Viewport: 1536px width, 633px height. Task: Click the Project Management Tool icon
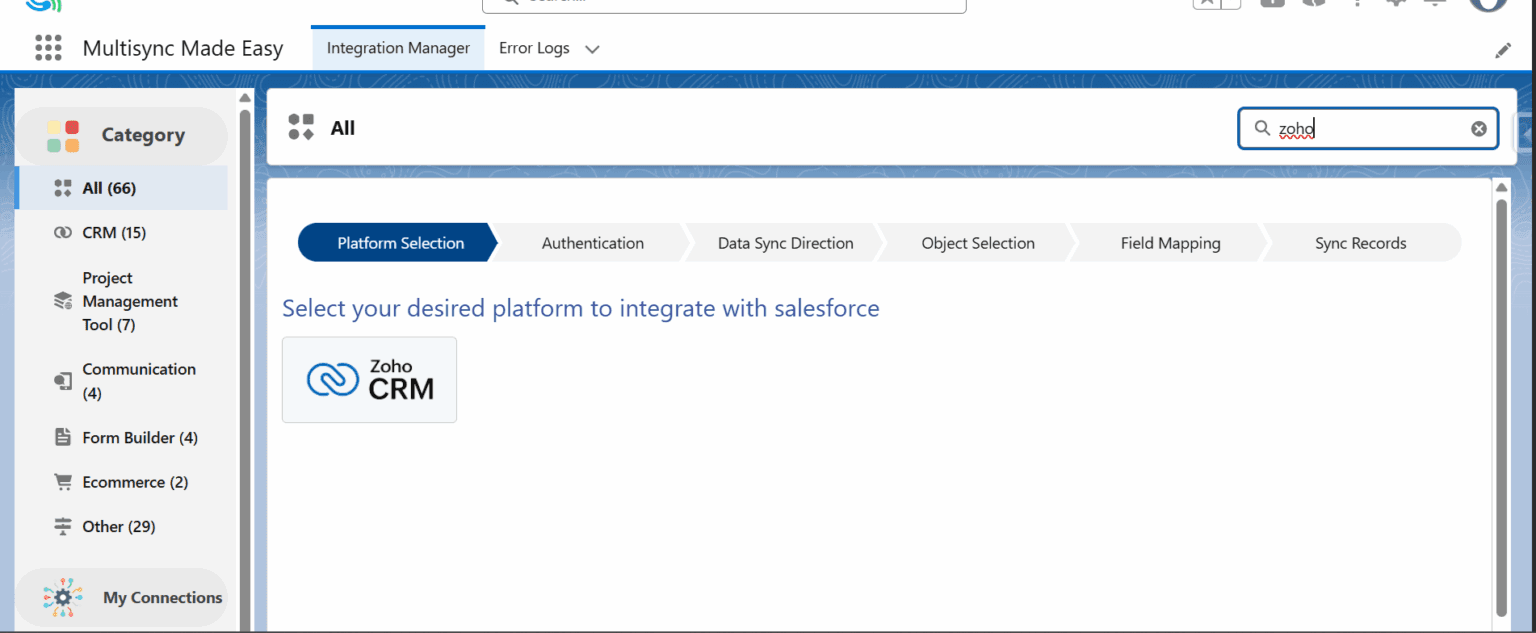(x=63, y=301)
